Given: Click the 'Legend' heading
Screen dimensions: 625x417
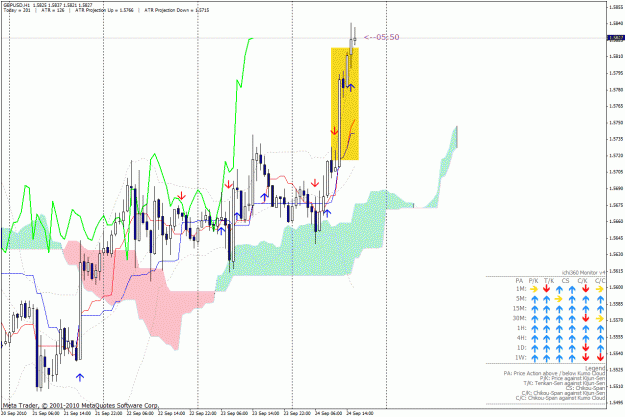Looking at the screenshot, I should [595, 368].
